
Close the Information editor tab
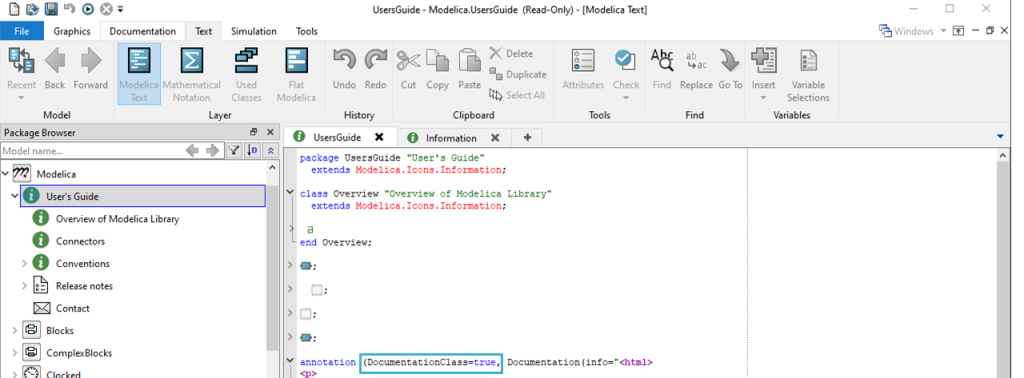click(495, 138)
